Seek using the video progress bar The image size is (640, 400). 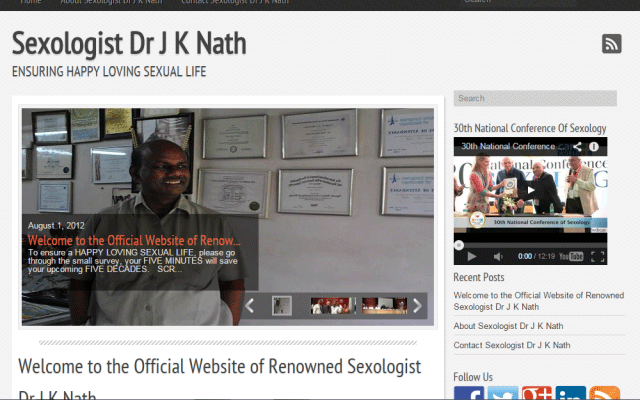pyautogui.click(x=530, y=243)
